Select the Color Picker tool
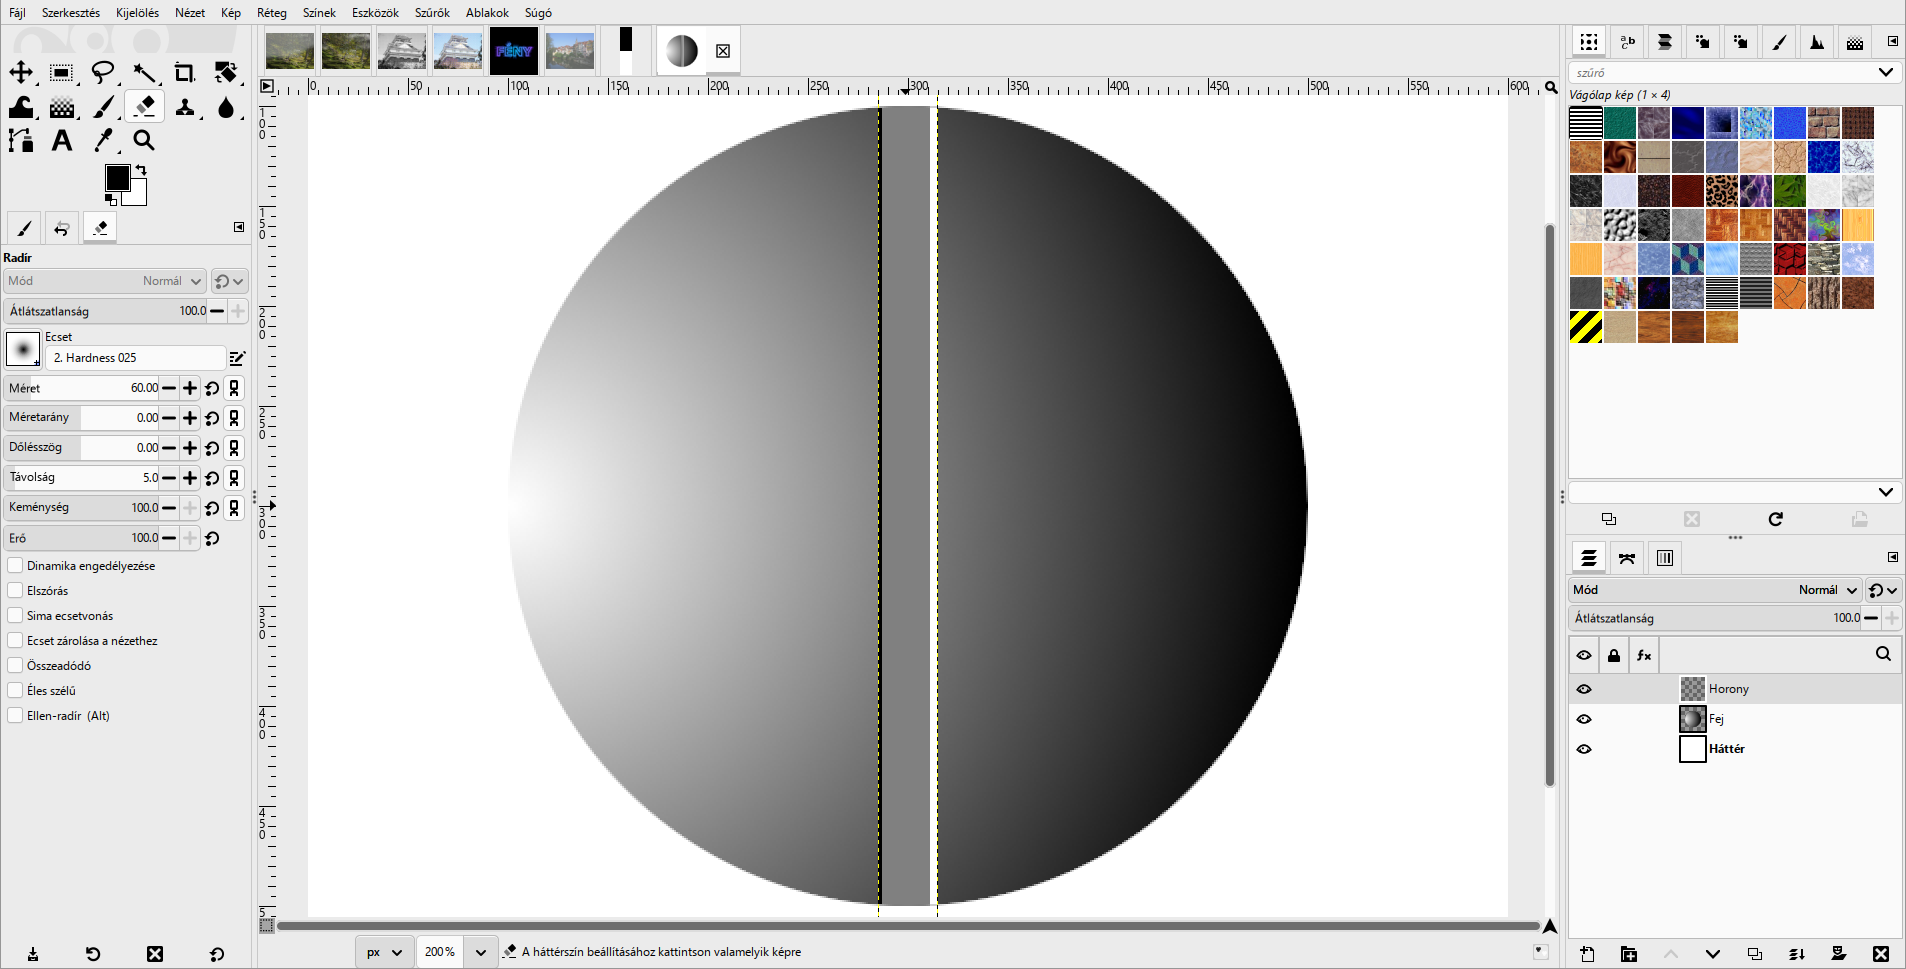Image resolution: width=1906 pixels, height=969 pixels. coord(103,141)
